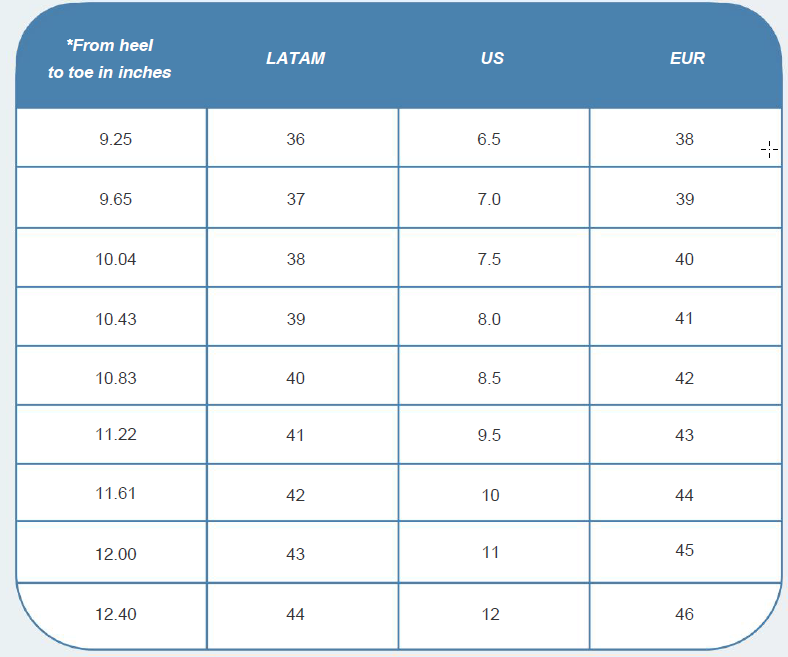Click the EUR column header
The height and width of the screenshot is (657, 788).
(x=686, y=58)
